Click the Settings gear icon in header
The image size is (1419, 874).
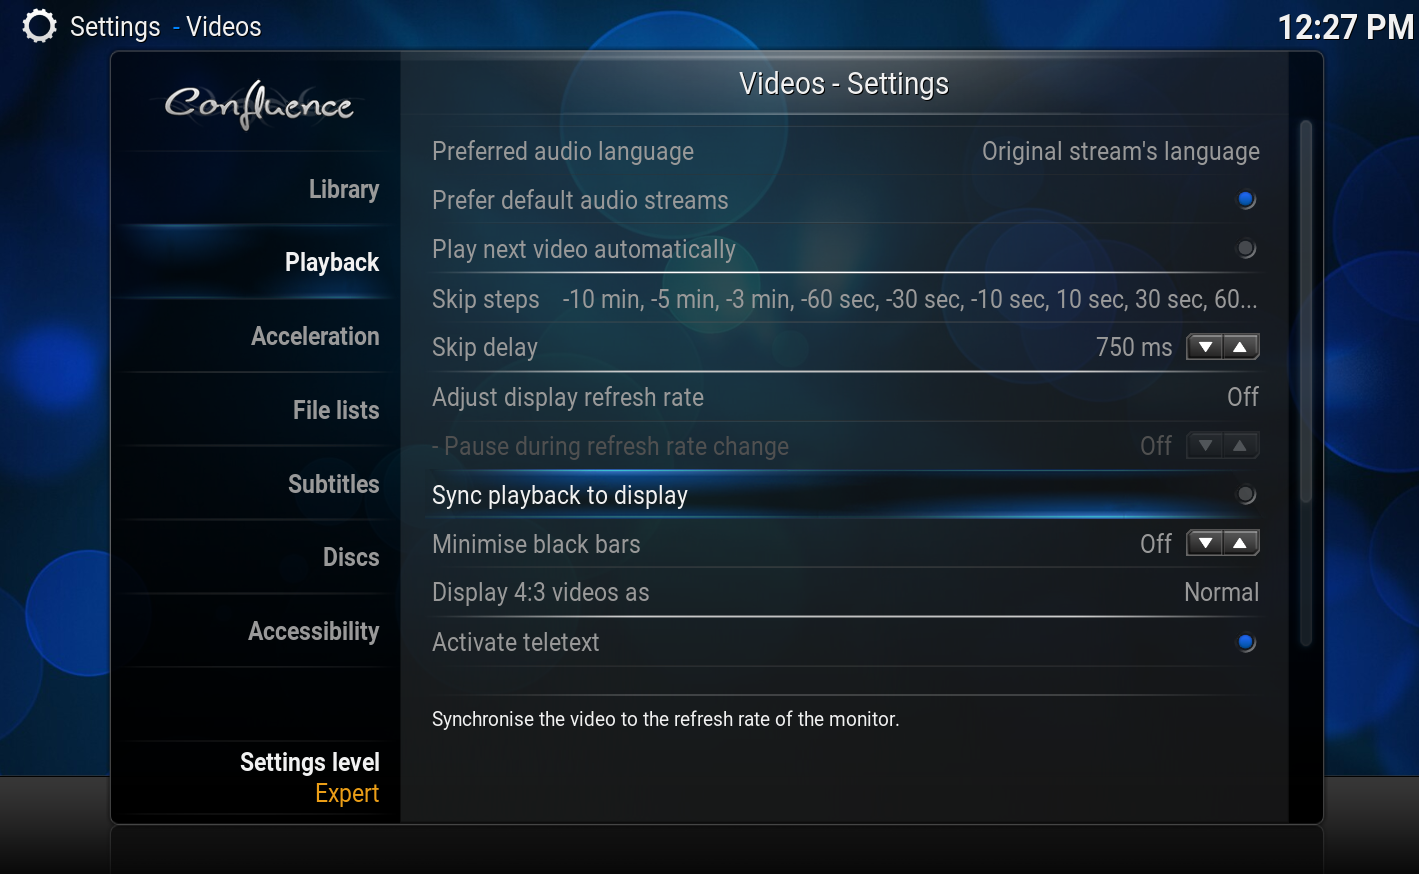click(x=39, y=26)
